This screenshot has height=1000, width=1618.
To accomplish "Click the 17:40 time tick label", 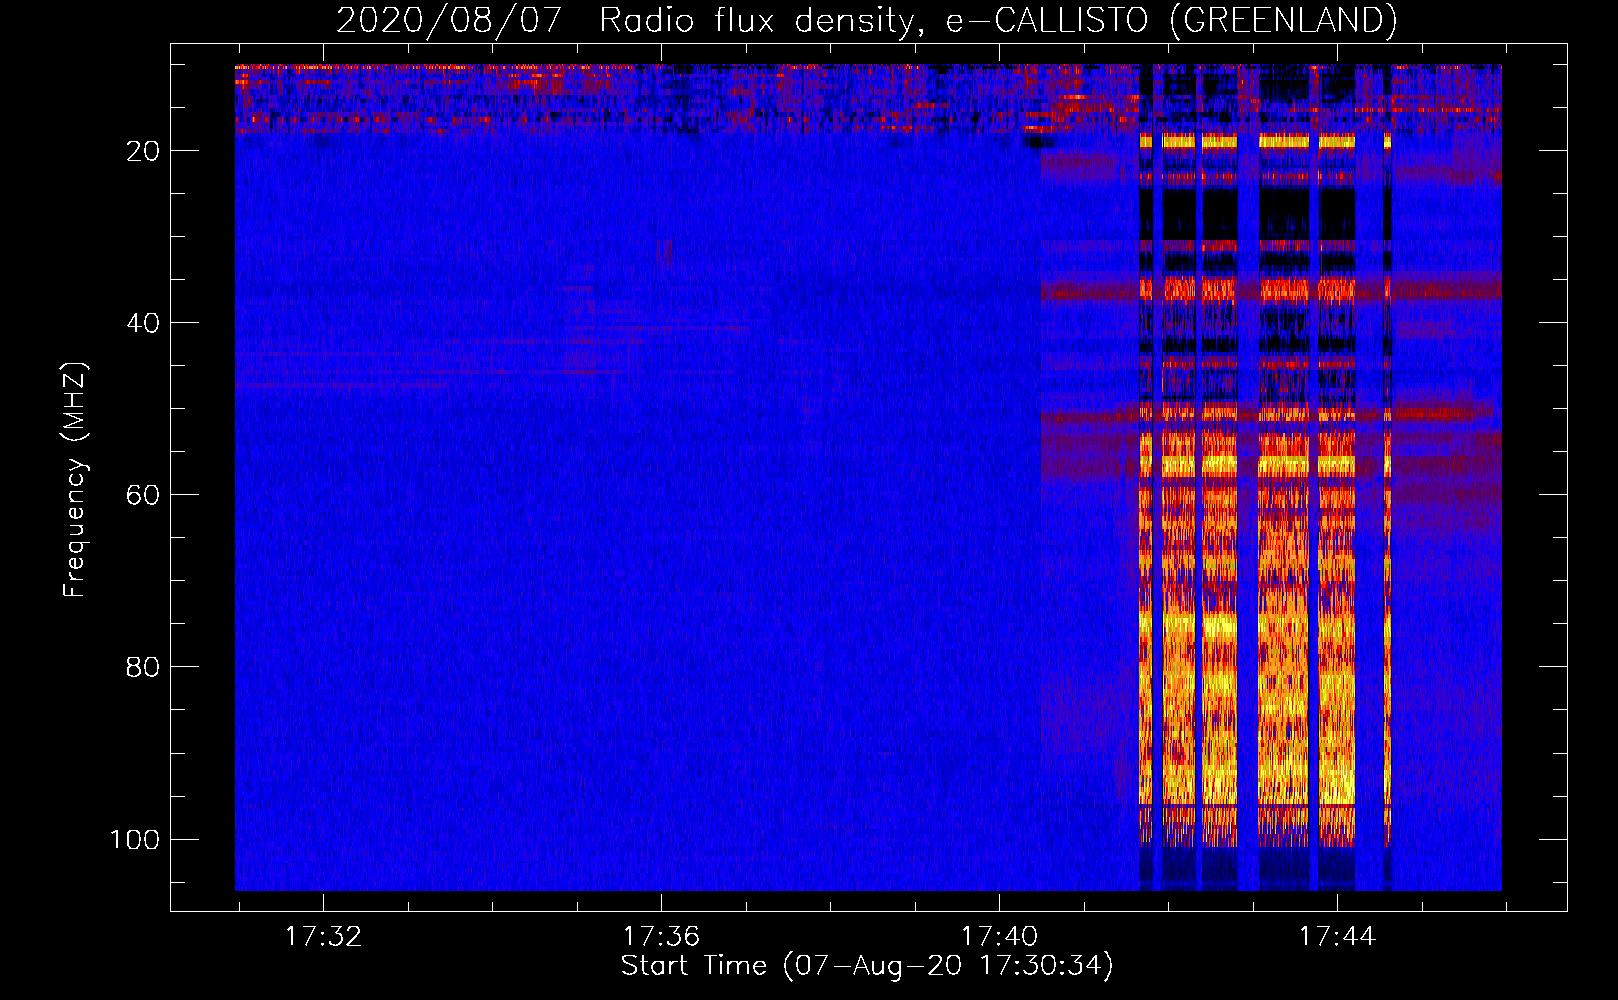I will [999, 937].
